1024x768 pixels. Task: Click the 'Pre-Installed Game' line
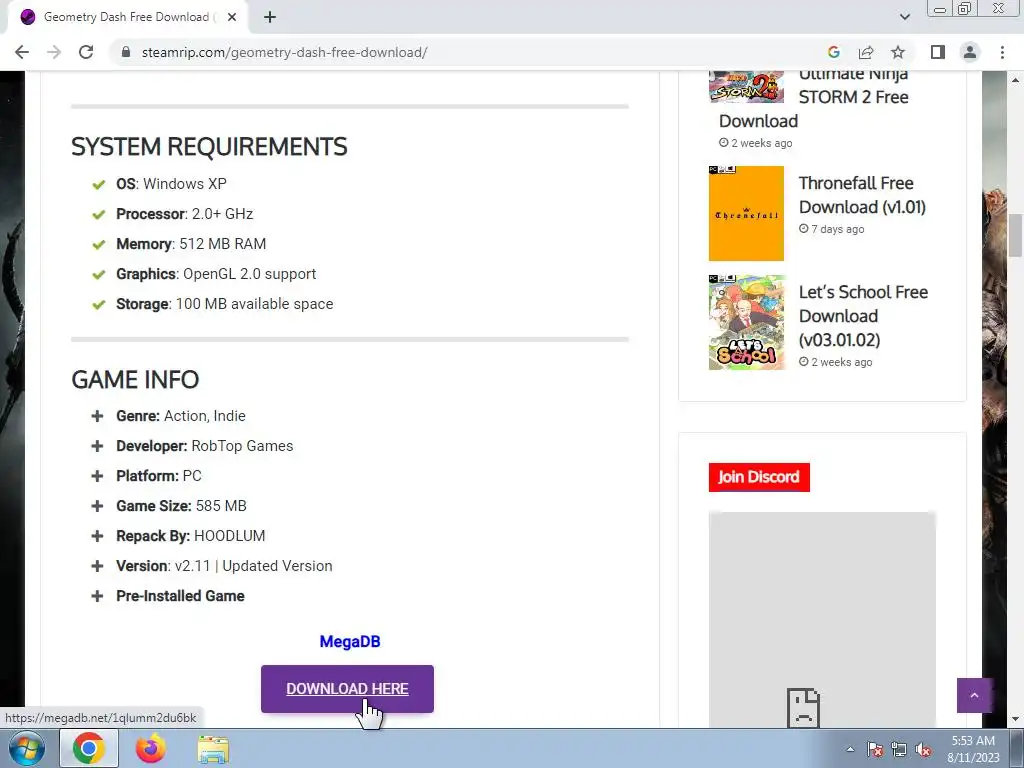click(180, 596)
